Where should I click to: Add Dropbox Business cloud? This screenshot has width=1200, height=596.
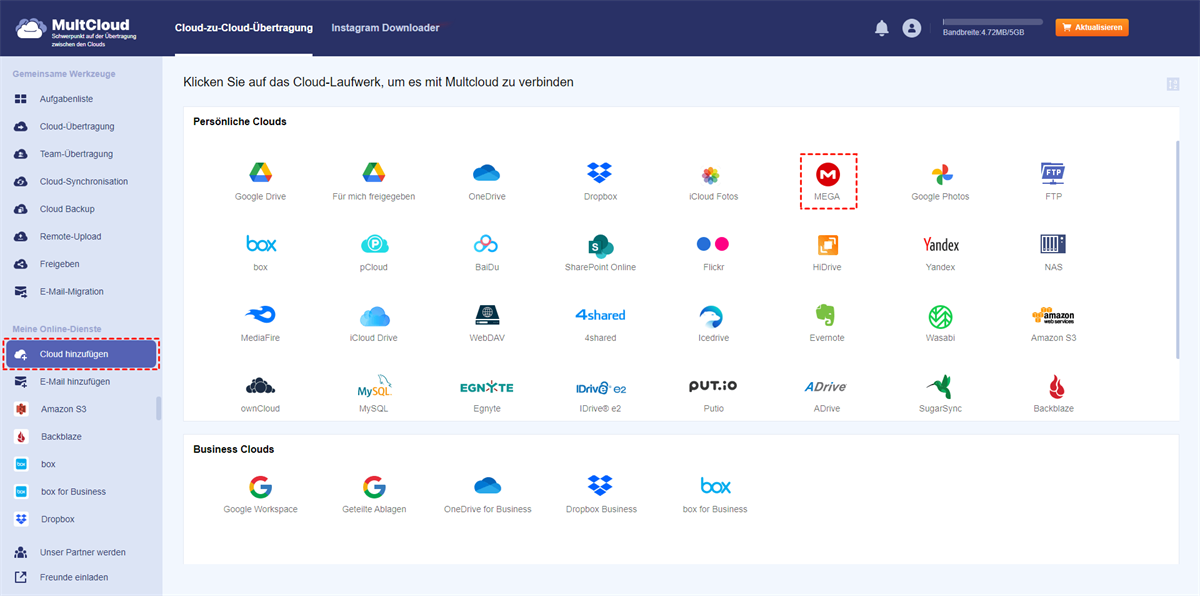(601, 486)
